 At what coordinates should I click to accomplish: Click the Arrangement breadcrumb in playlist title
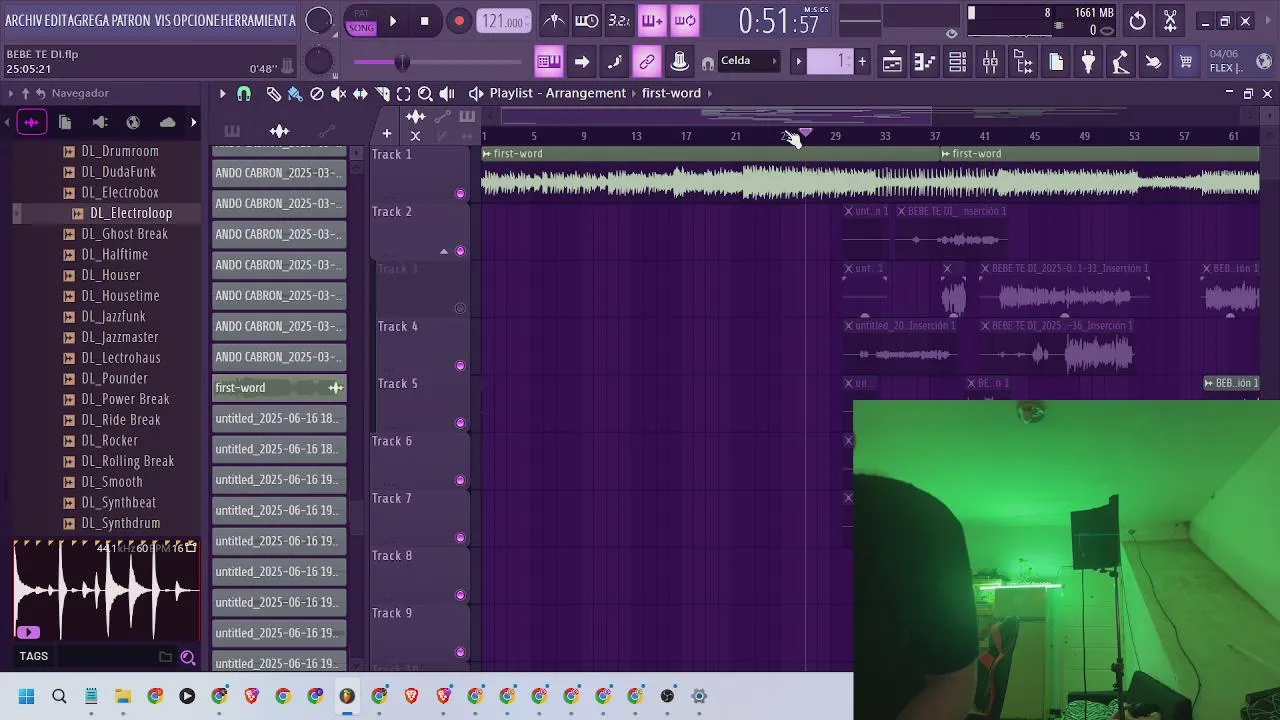tap(586, 93)
